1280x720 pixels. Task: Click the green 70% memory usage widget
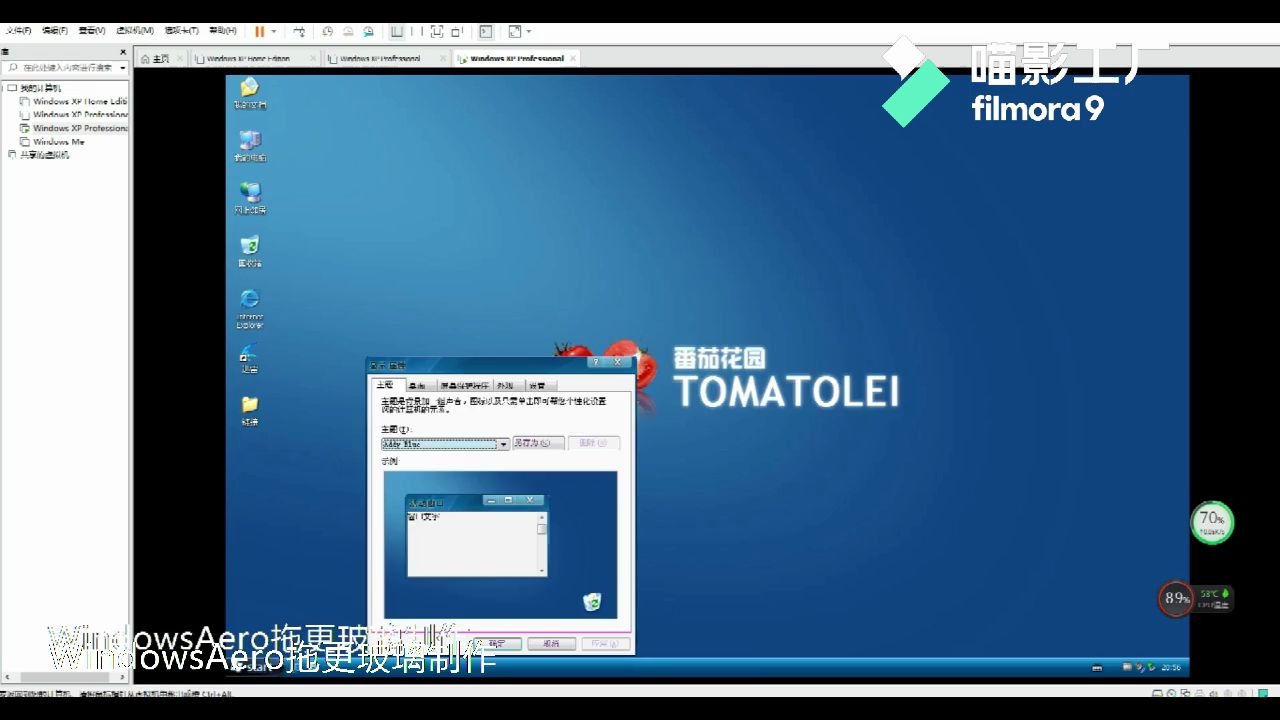click(x=1212, y=522)
